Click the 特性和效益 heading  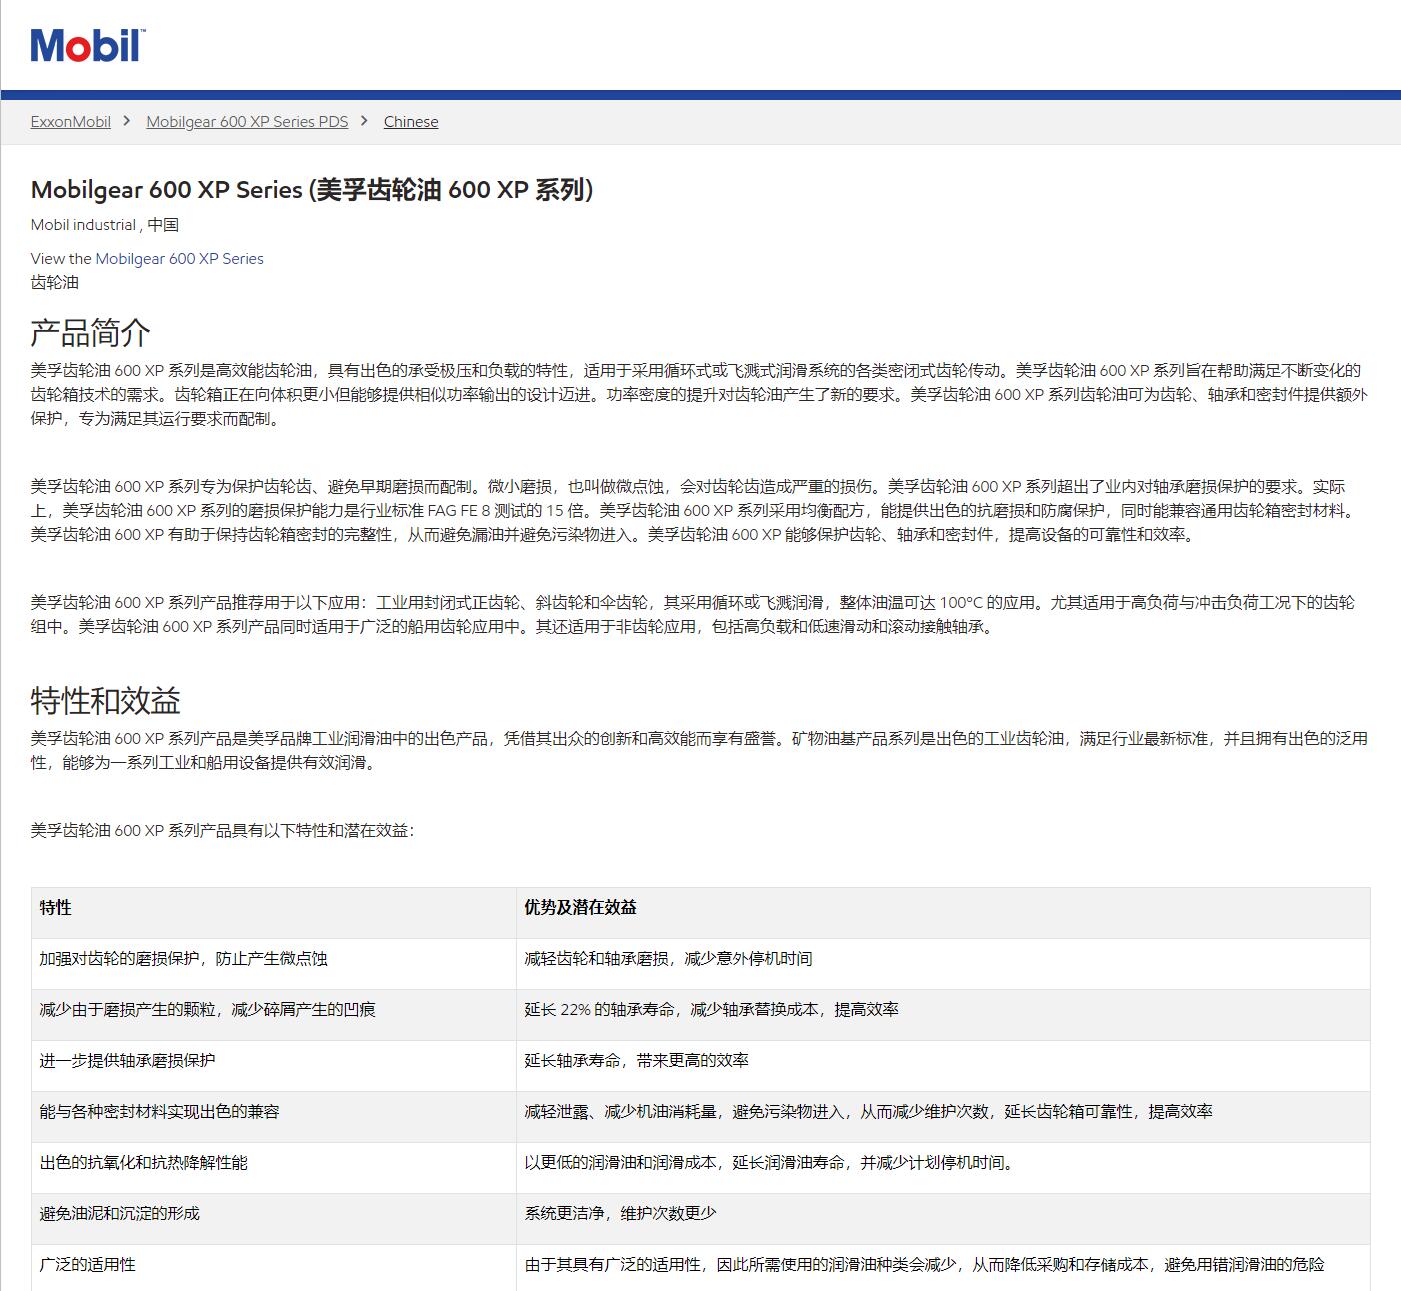pyautogui.click(x=106, y=701)
